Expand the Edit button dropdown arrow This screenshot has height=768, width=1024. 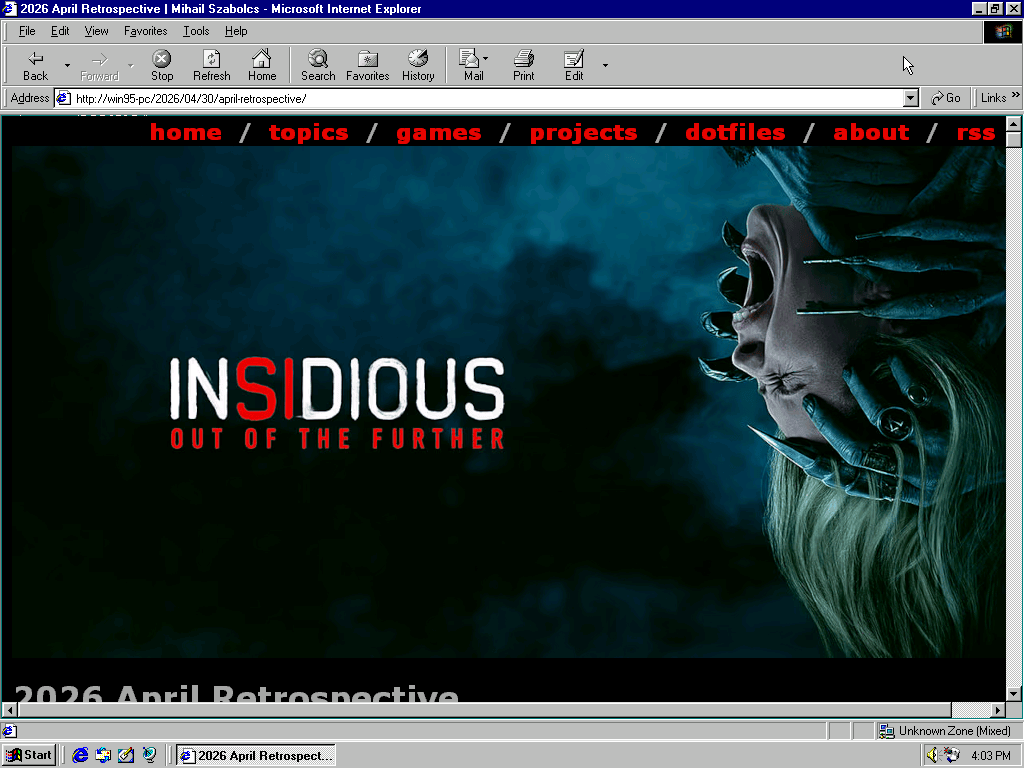(605, 65)
